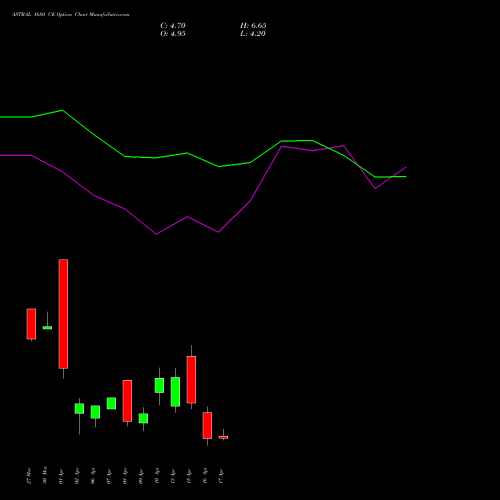Select the red candlestick on 16 Apr
Screen dimensions: 500x500
(x=207, y=425)
